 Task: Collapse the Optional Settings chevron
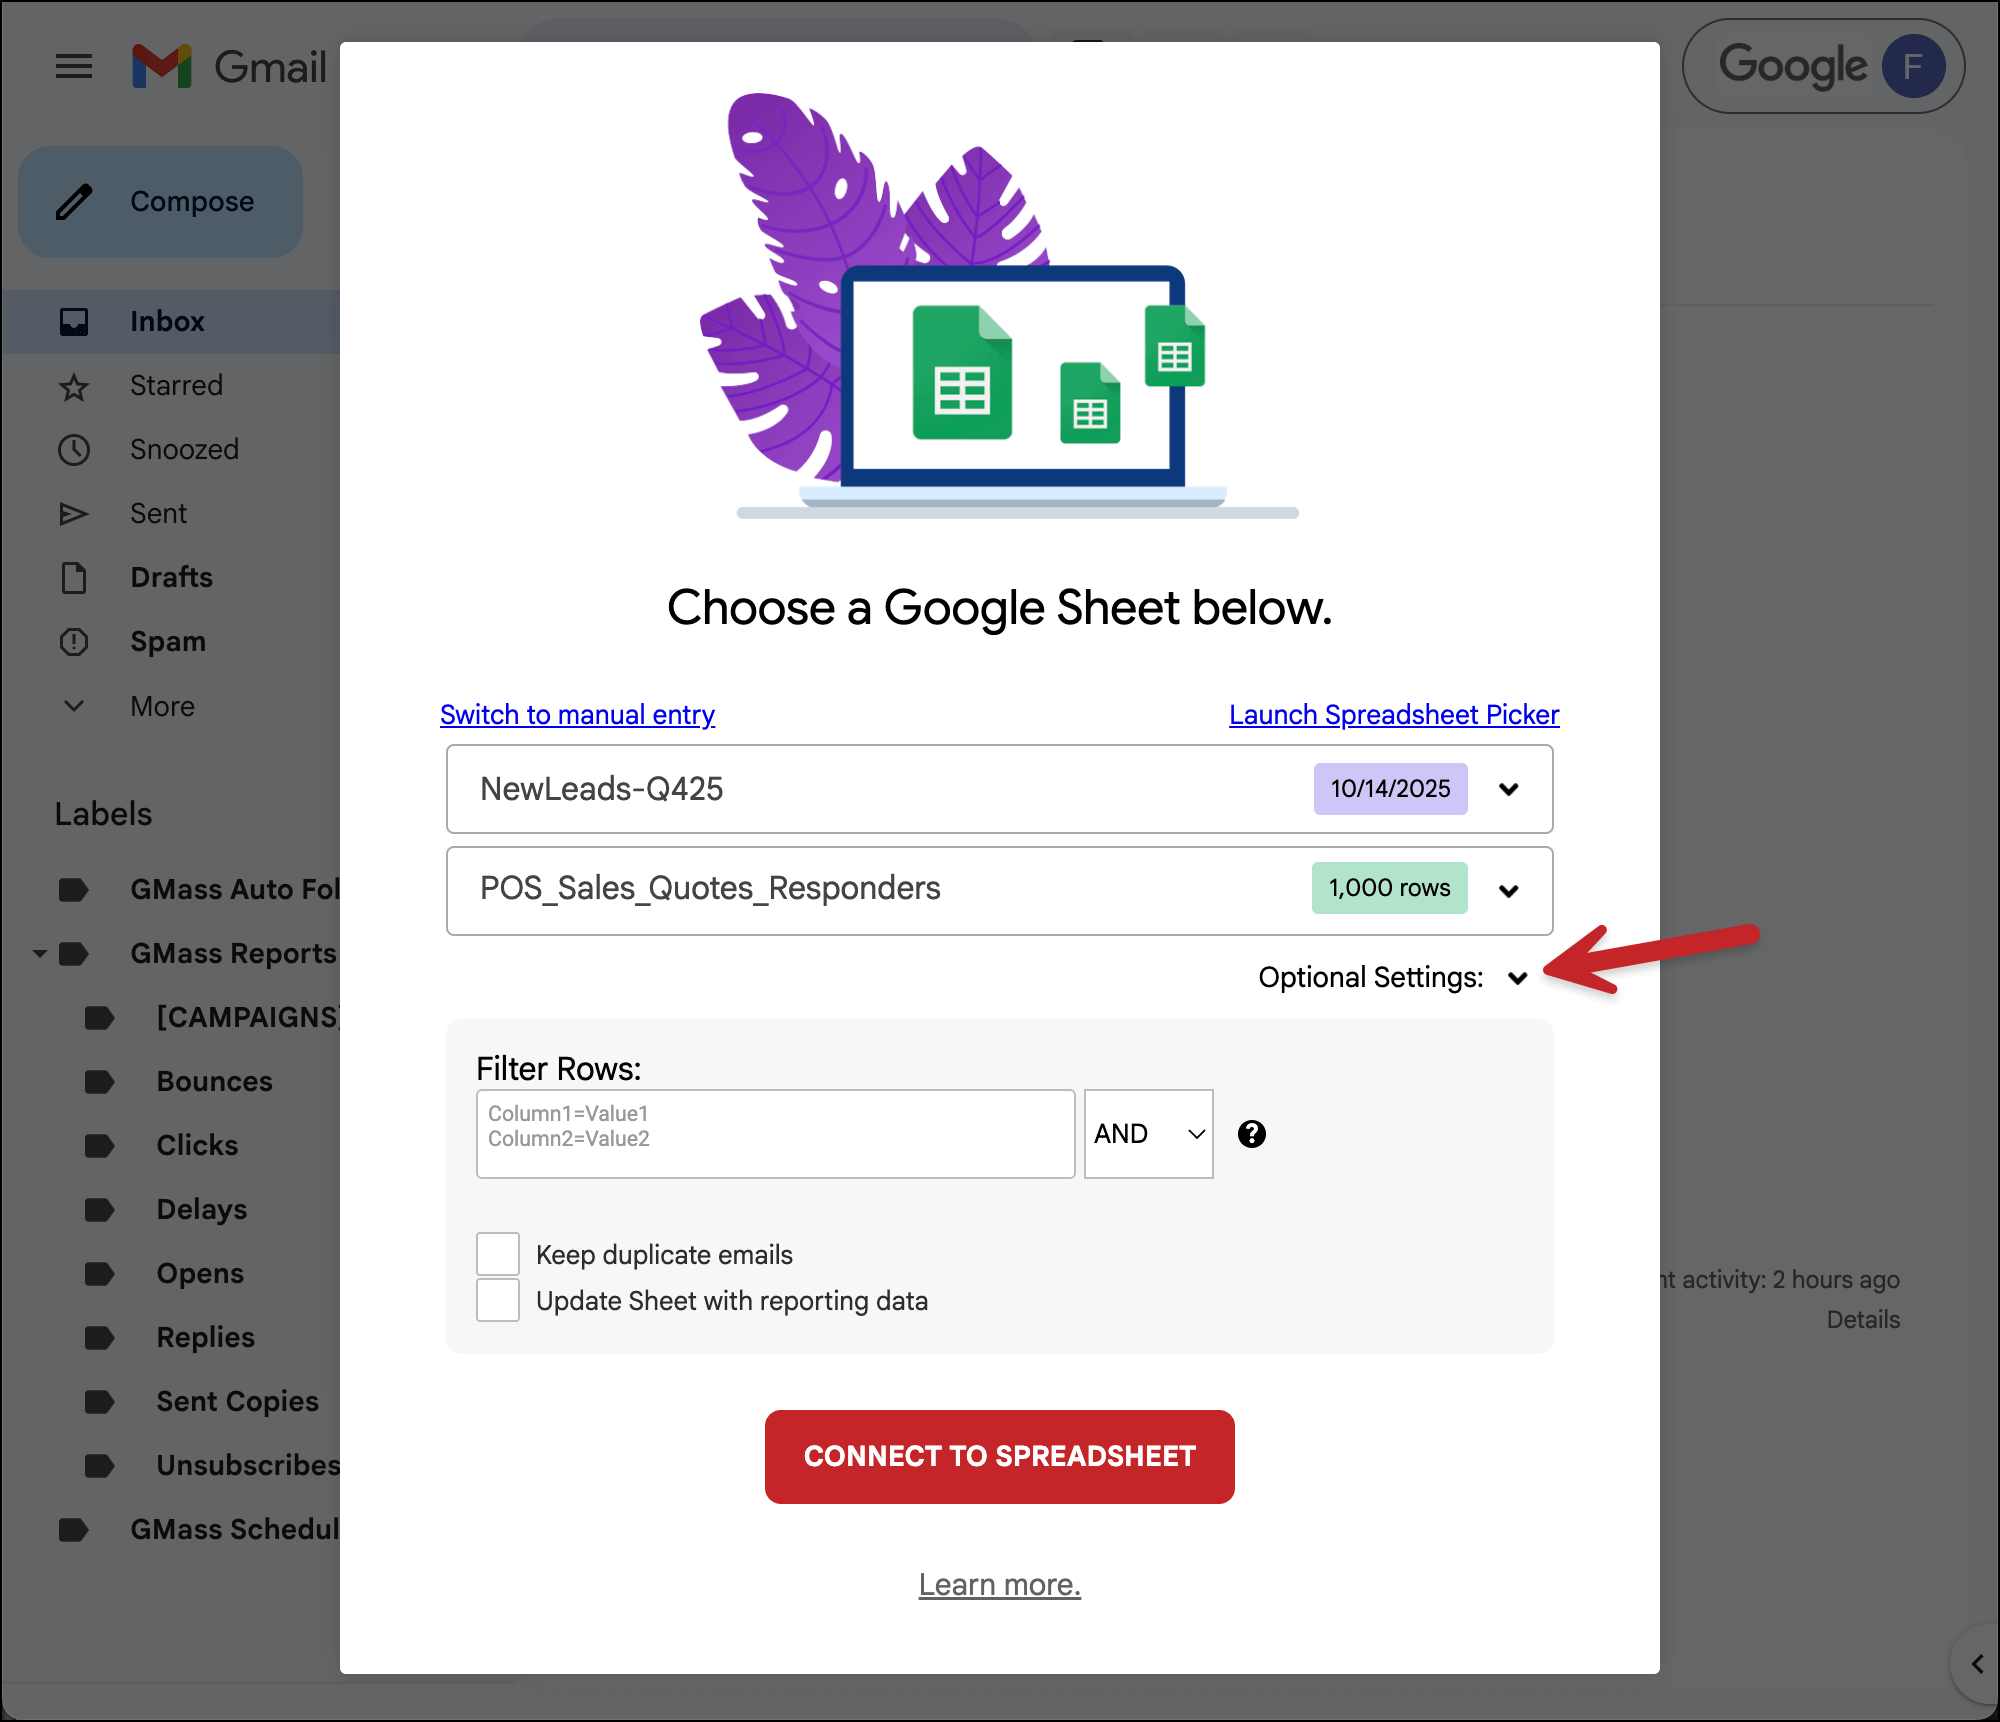tap(1517, 978)
